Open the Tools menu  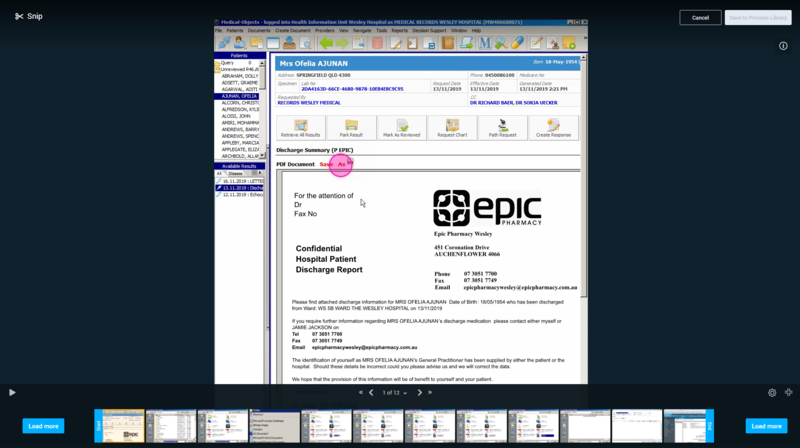pyautogui.click(x=382, y=31)
